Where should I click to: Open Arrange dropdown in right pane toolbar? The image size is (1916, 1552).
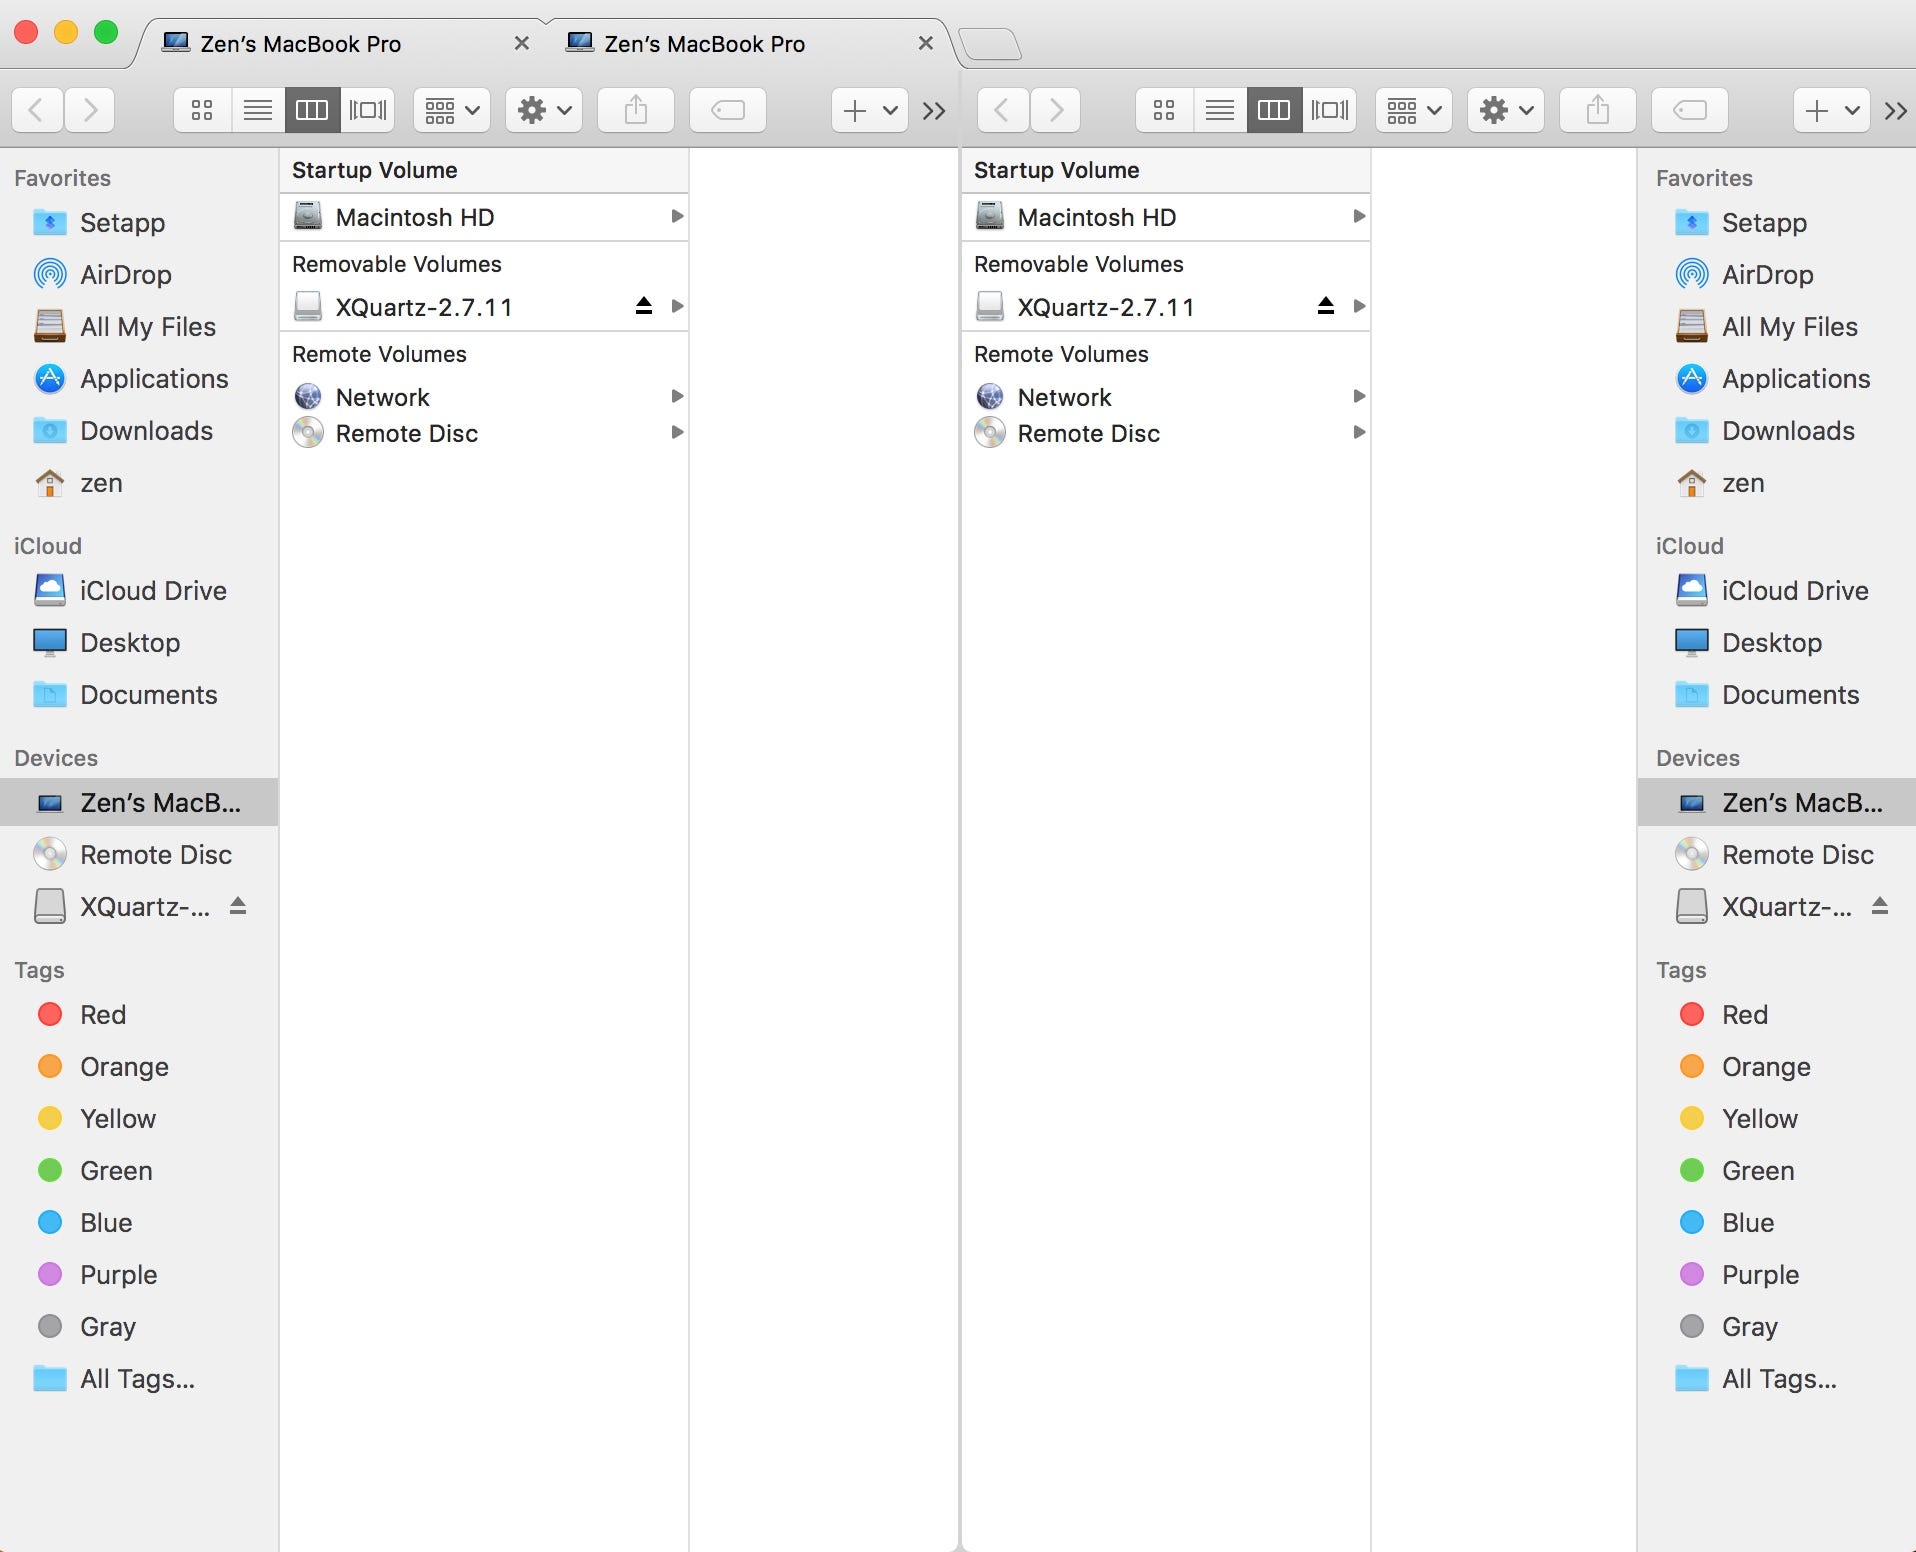tap(1414, 110)
